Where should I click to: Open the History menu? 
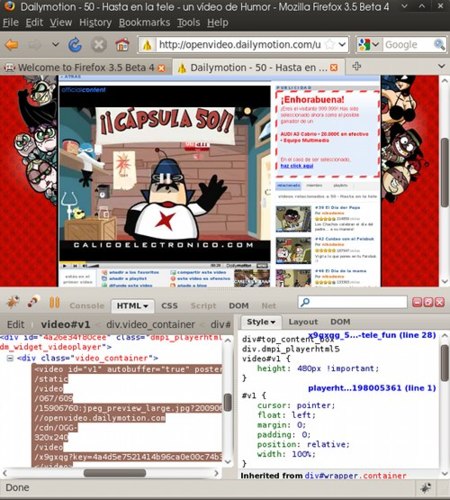[95, 22]
